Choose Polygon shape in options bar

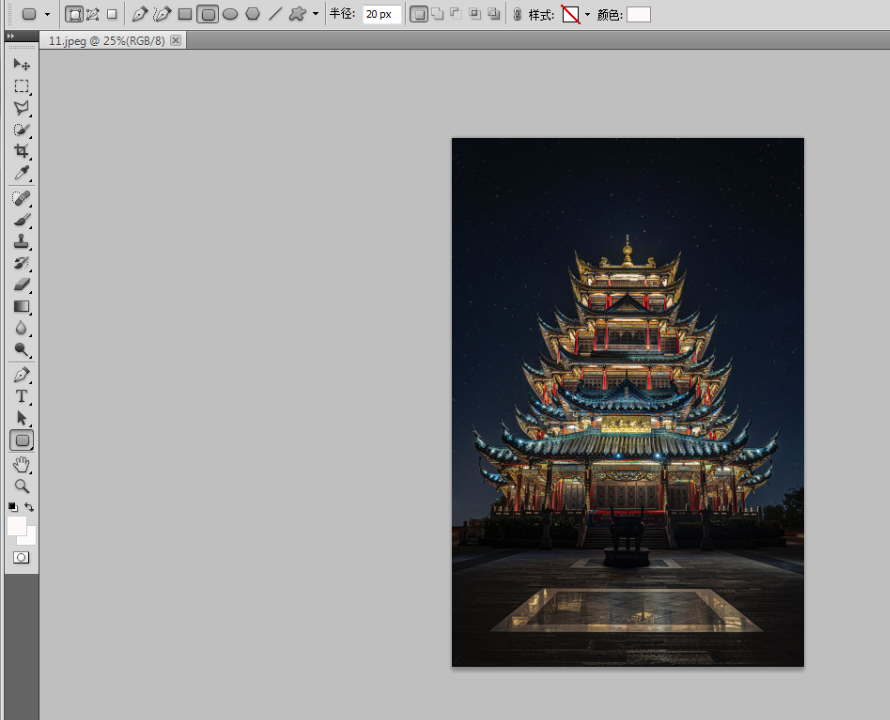[x=253, y=14]
